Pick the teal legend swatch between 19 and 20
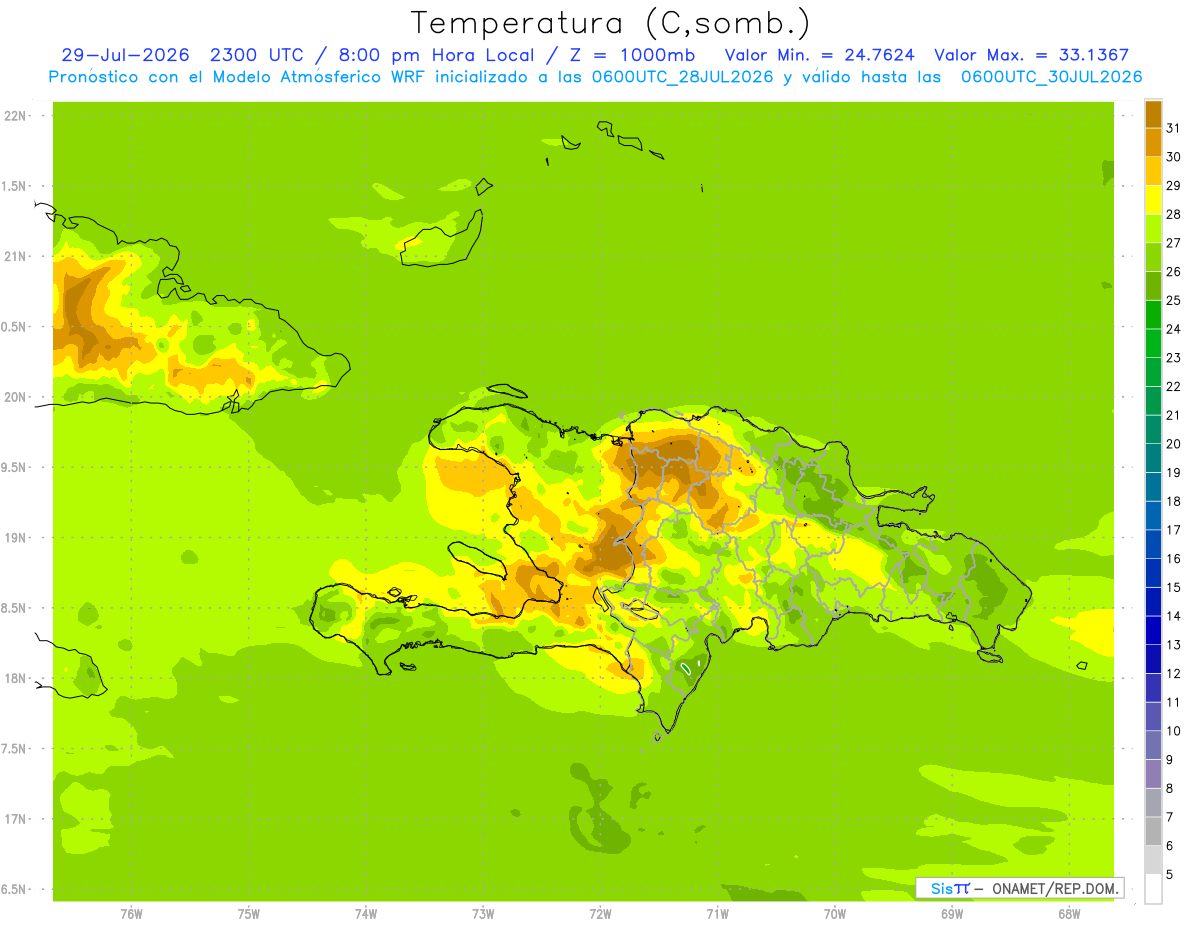Image resolution: width=1200 pixels, height=927 pixels. 1153,458
